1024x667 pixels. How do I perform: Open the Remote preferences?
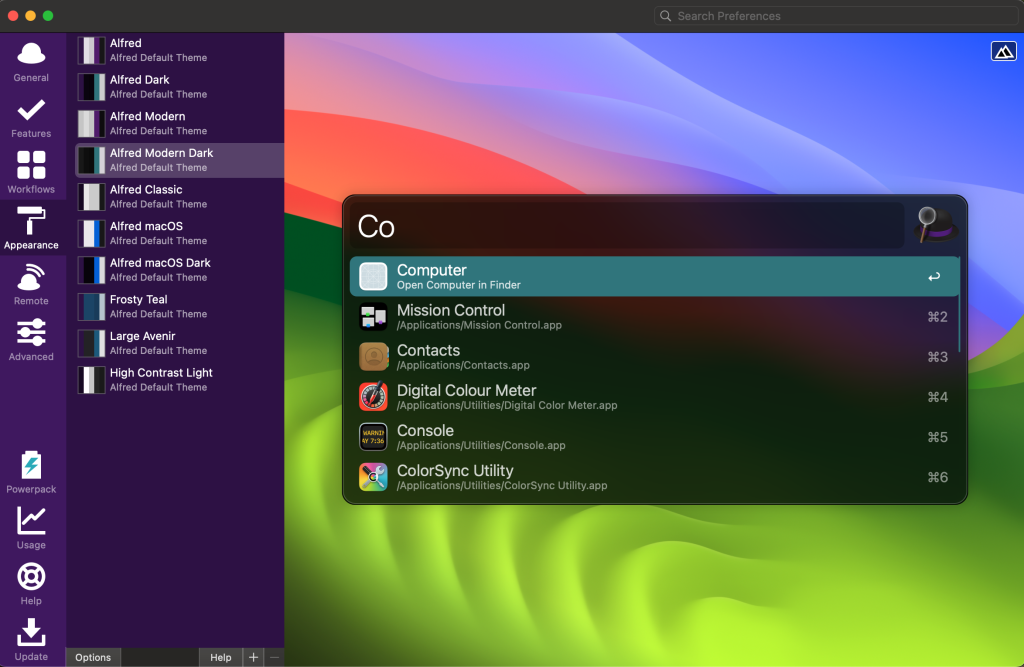[x=31, y=285]
